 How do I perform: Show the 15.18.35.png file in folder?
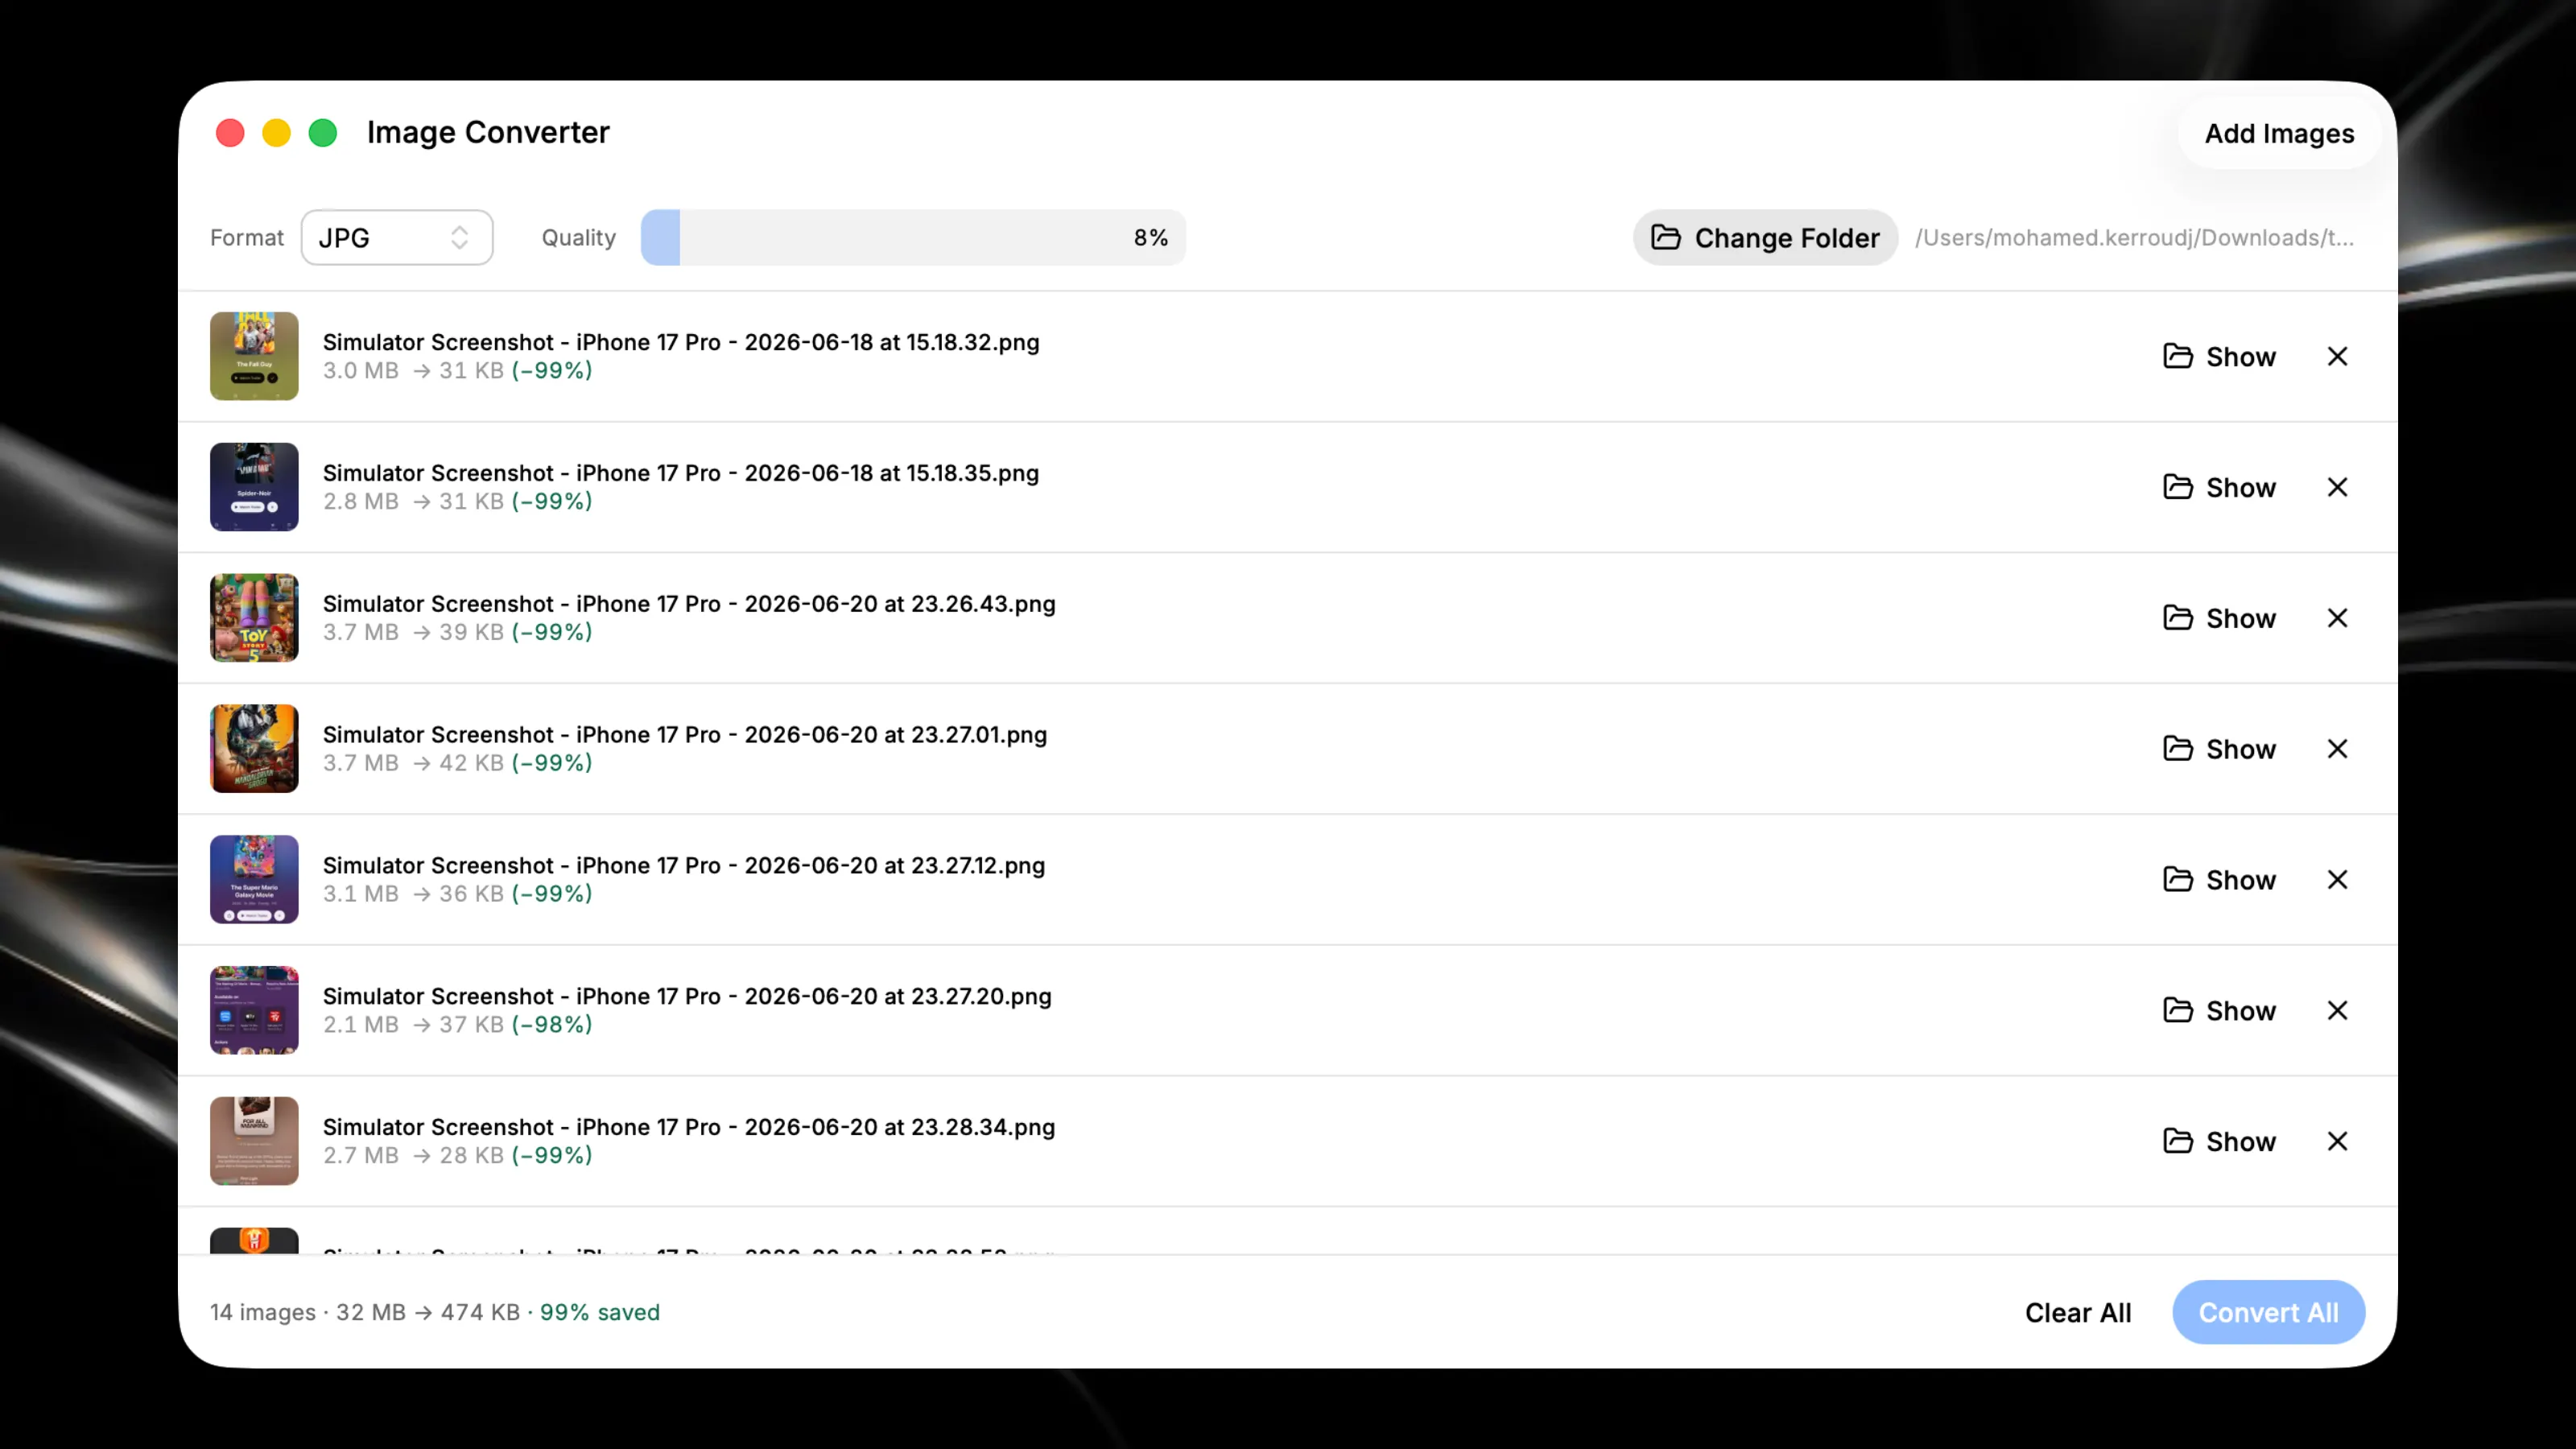(x=2219, y=487)
